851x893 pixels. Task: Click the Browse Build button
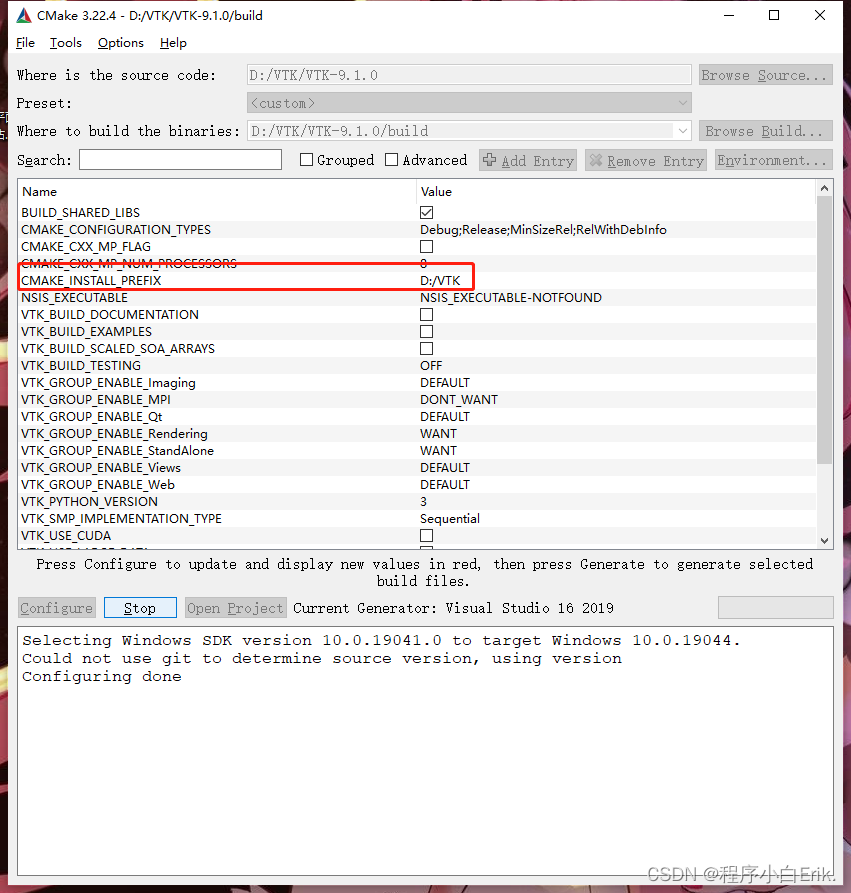coord(765,129)
